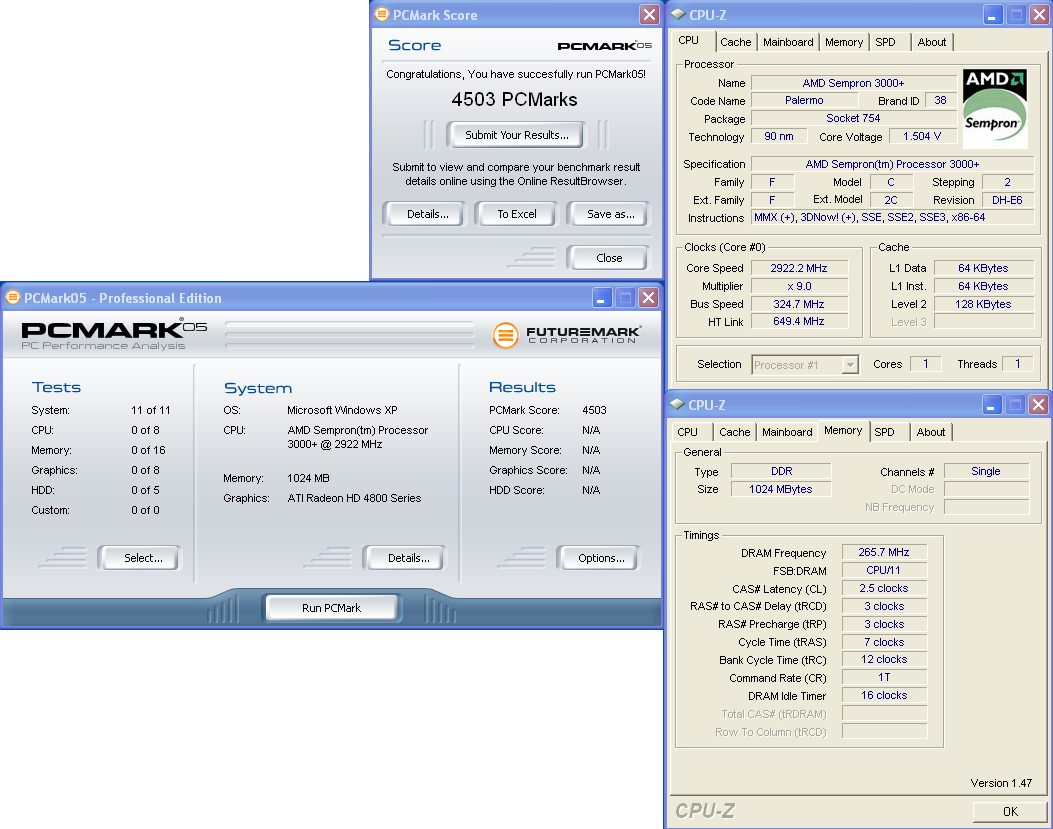
Task: Click Submit Your Results button
Action: tap(516, 135)
